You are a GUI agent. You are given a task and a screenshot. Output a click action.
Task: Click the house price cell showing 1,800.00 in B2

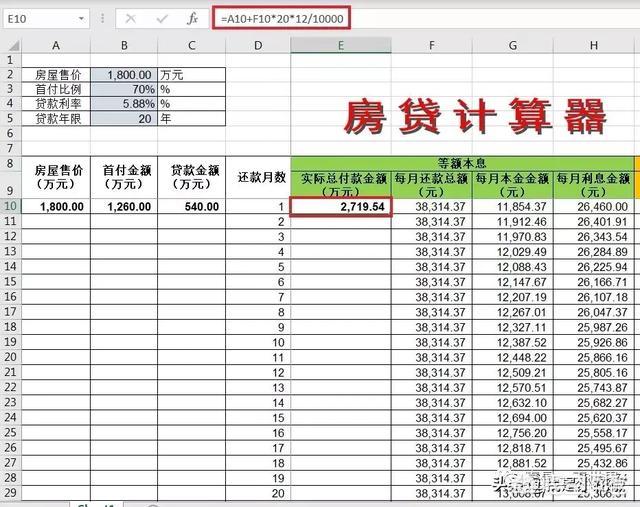(123, 74)
